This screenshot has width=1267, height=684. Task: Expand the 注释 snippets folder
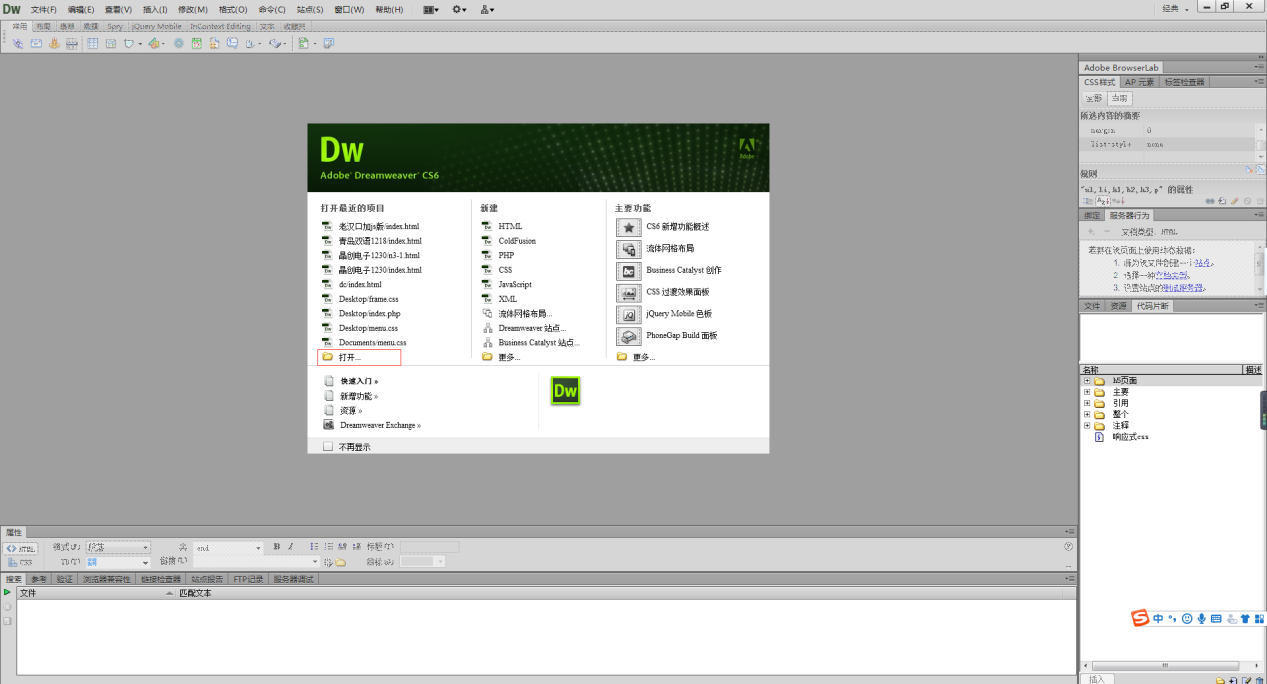pyautogui.click(x=1087, y=426)
